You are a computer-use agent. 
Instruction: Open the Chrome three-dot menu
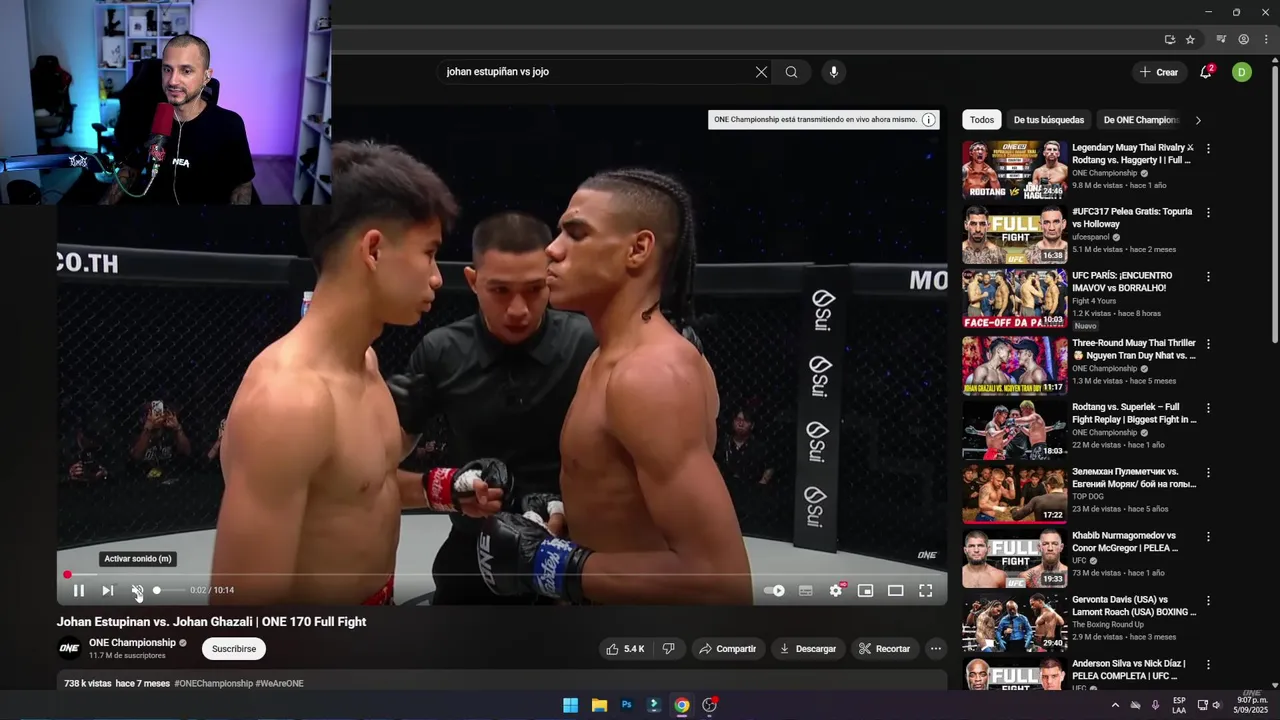[1265, 39]
